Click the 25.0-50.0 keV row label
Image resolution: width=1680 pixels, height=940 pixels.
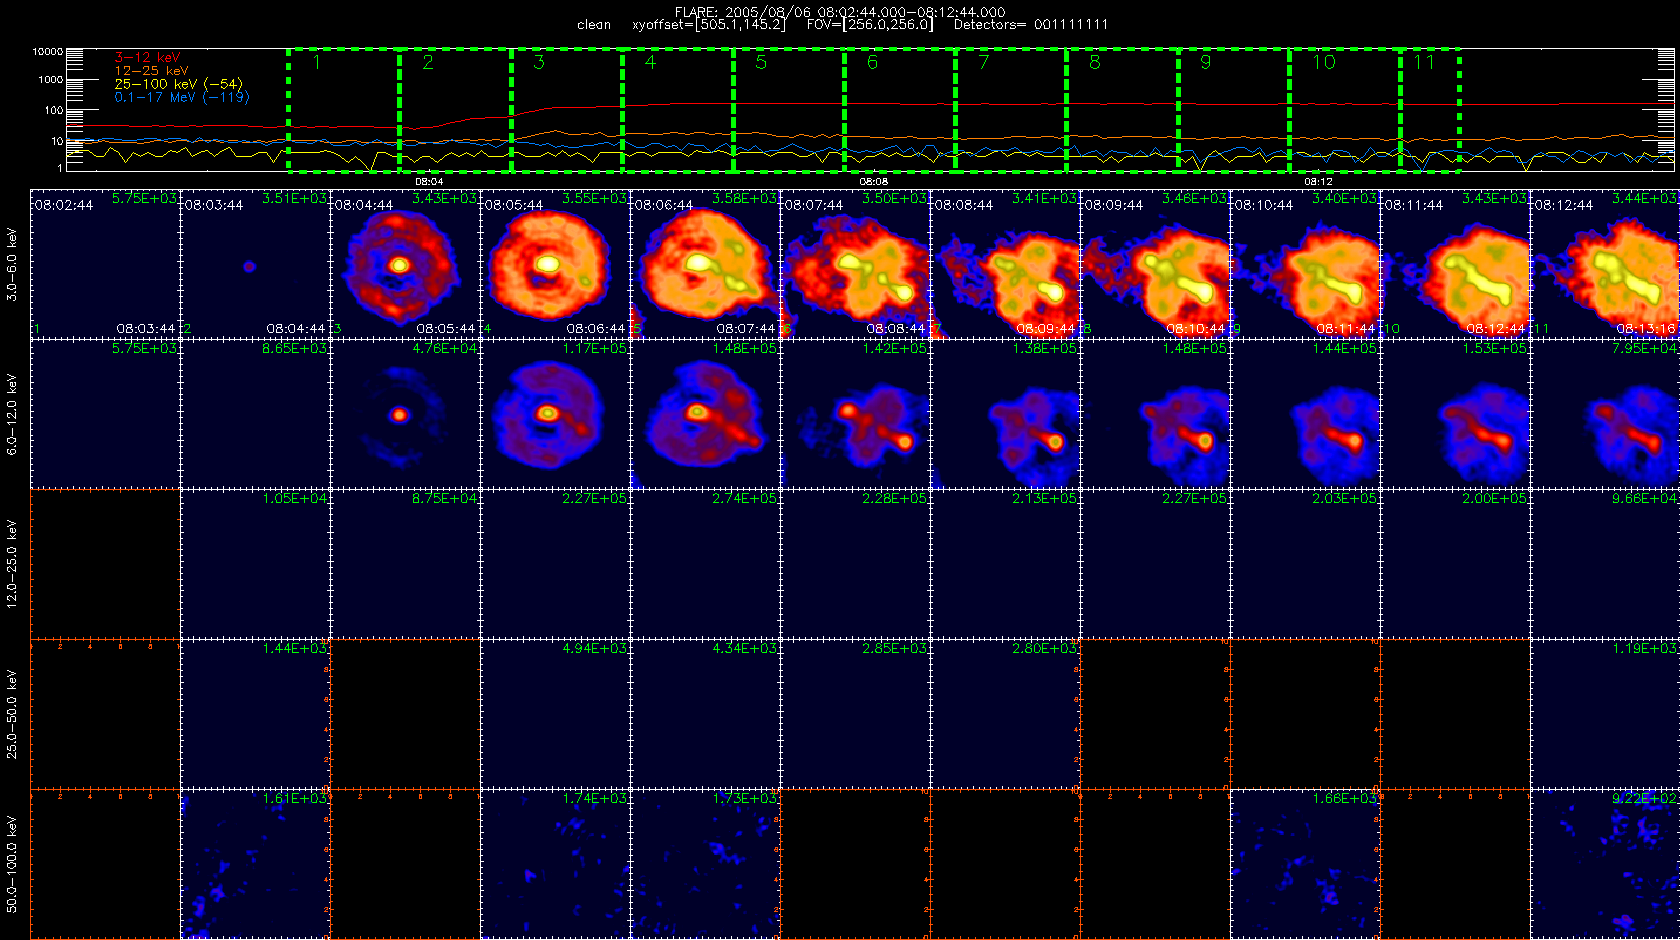click(12, 714)
